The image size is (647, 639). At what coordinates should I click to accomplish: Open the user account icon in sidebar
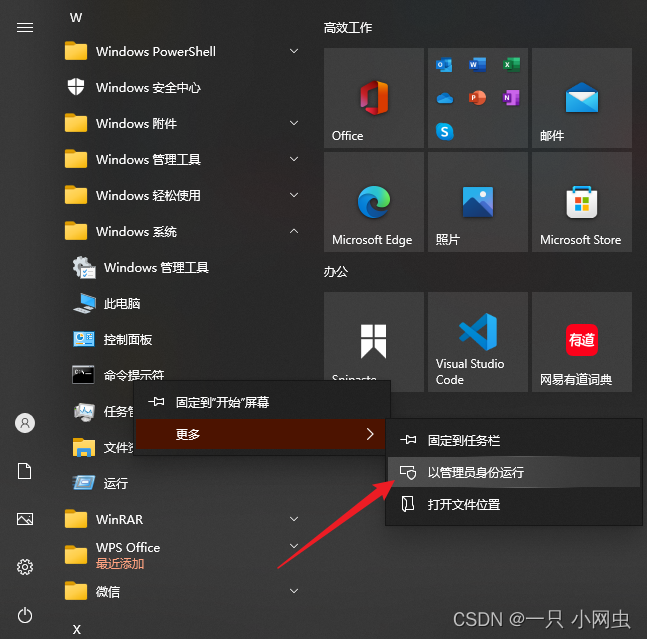(x=25, y=423)
